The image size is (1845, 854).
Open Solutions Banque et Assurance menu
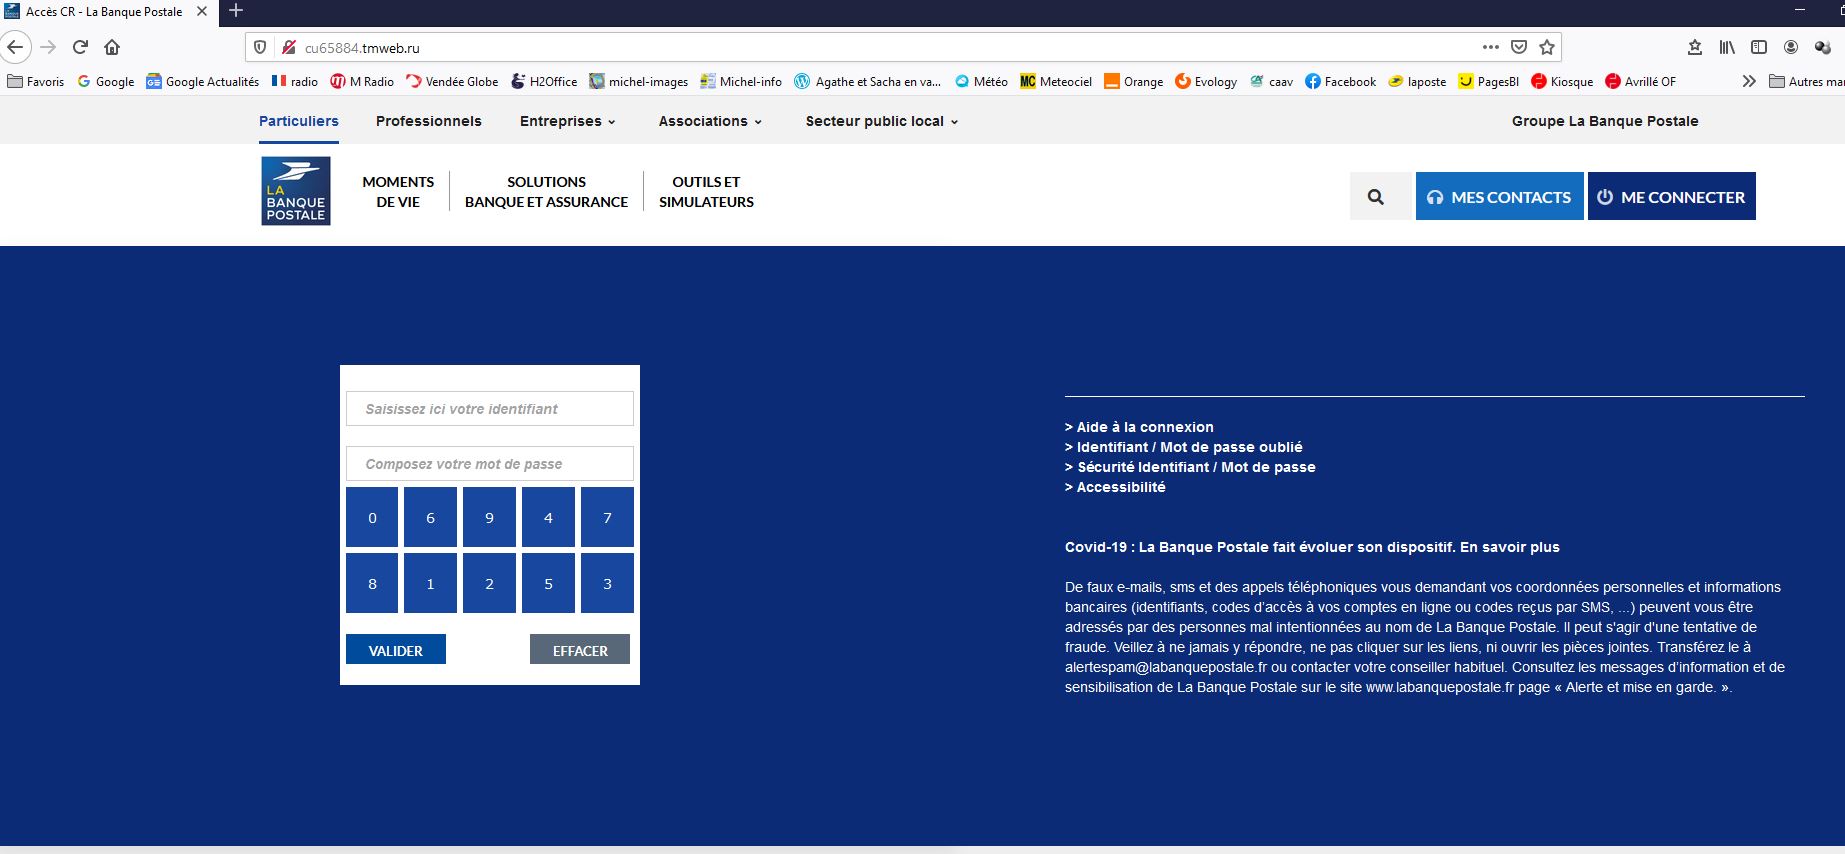[546, 192]
